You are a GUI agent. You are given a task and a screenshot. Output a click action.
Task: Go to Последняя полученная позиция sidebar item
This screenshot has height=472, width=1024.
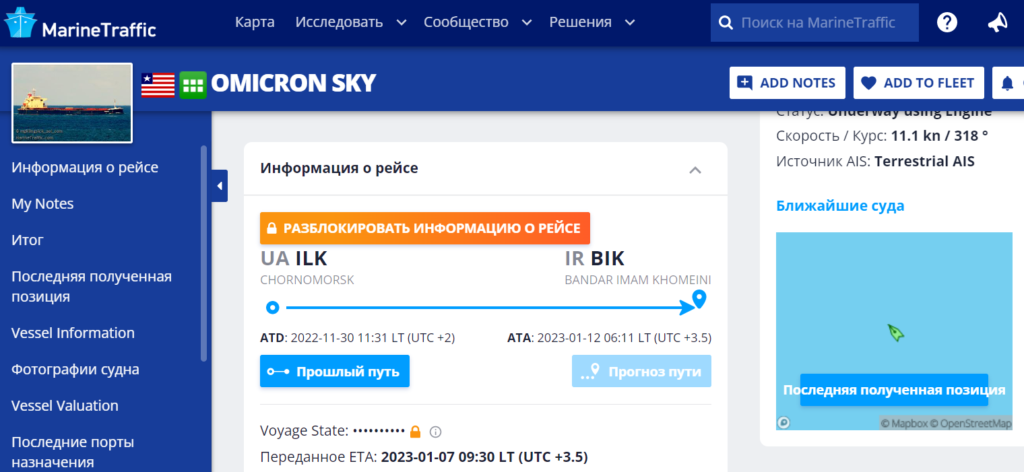tap(91, 287)
